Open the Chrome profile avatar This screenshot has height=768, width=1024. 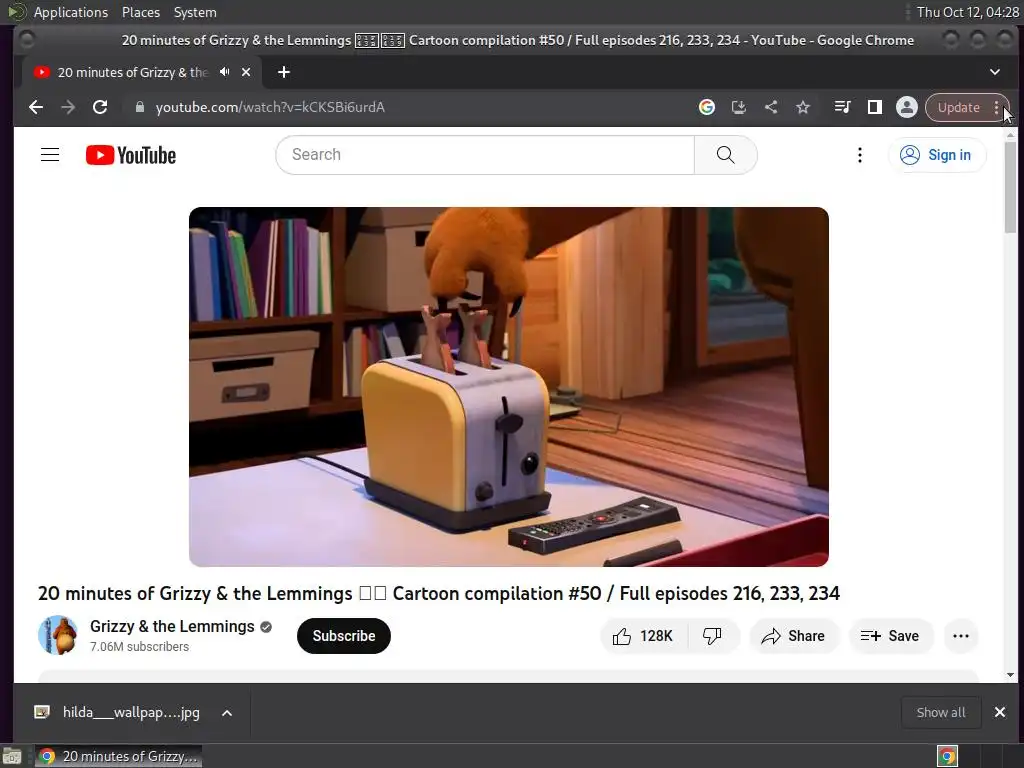pyautogui.click(x=906, y=107)
